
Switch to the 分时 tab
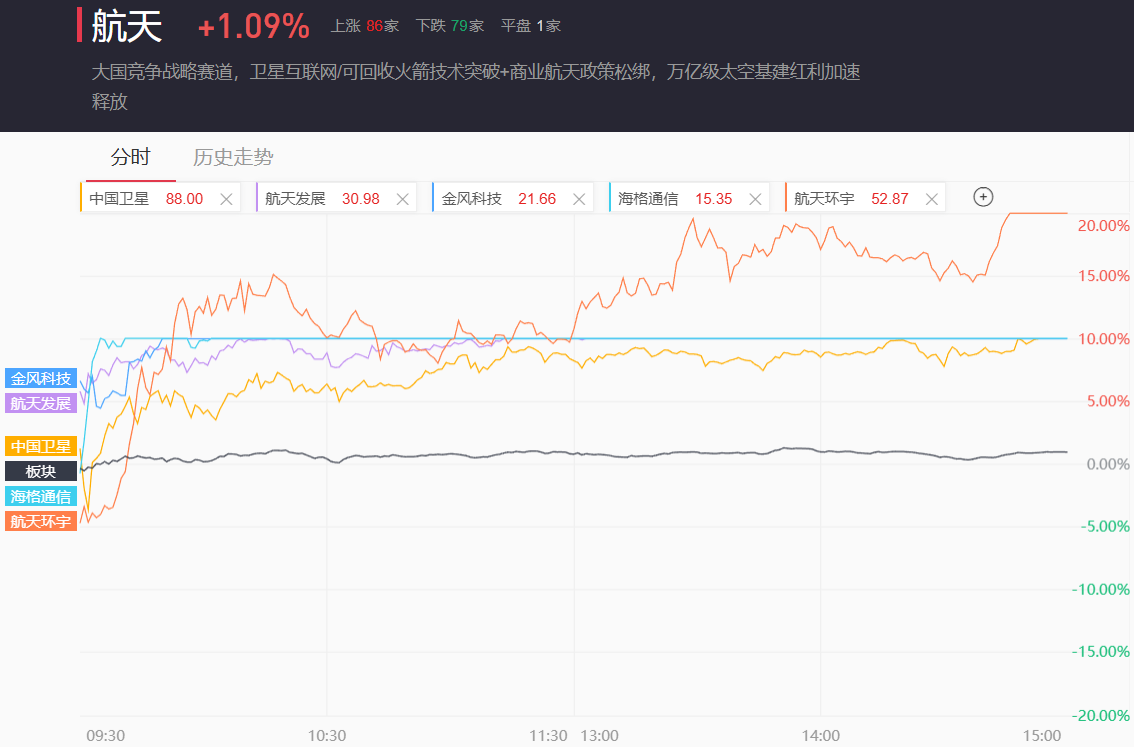click(130, 157)
